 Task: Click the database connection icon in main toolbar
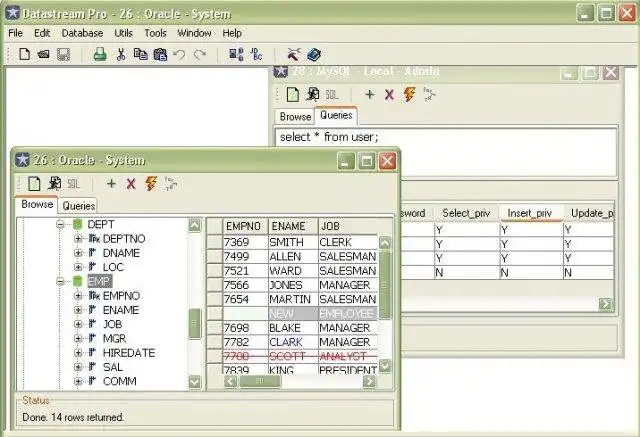tap(236, 54)
